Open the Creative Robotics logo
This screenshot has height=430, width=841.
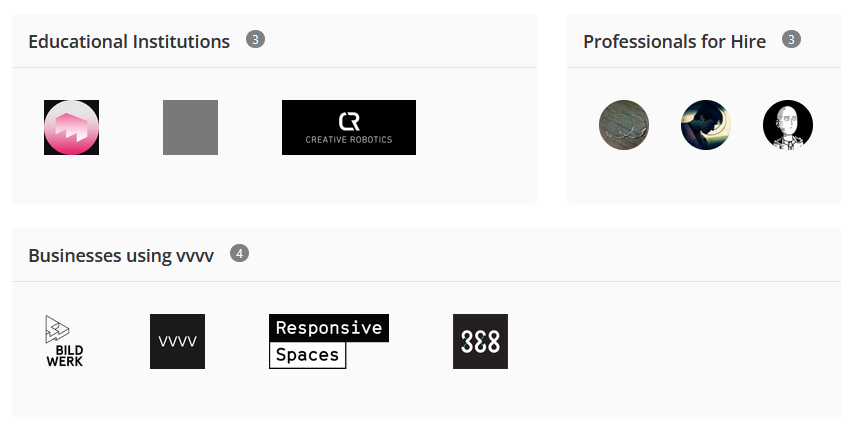tap(349, 128)
